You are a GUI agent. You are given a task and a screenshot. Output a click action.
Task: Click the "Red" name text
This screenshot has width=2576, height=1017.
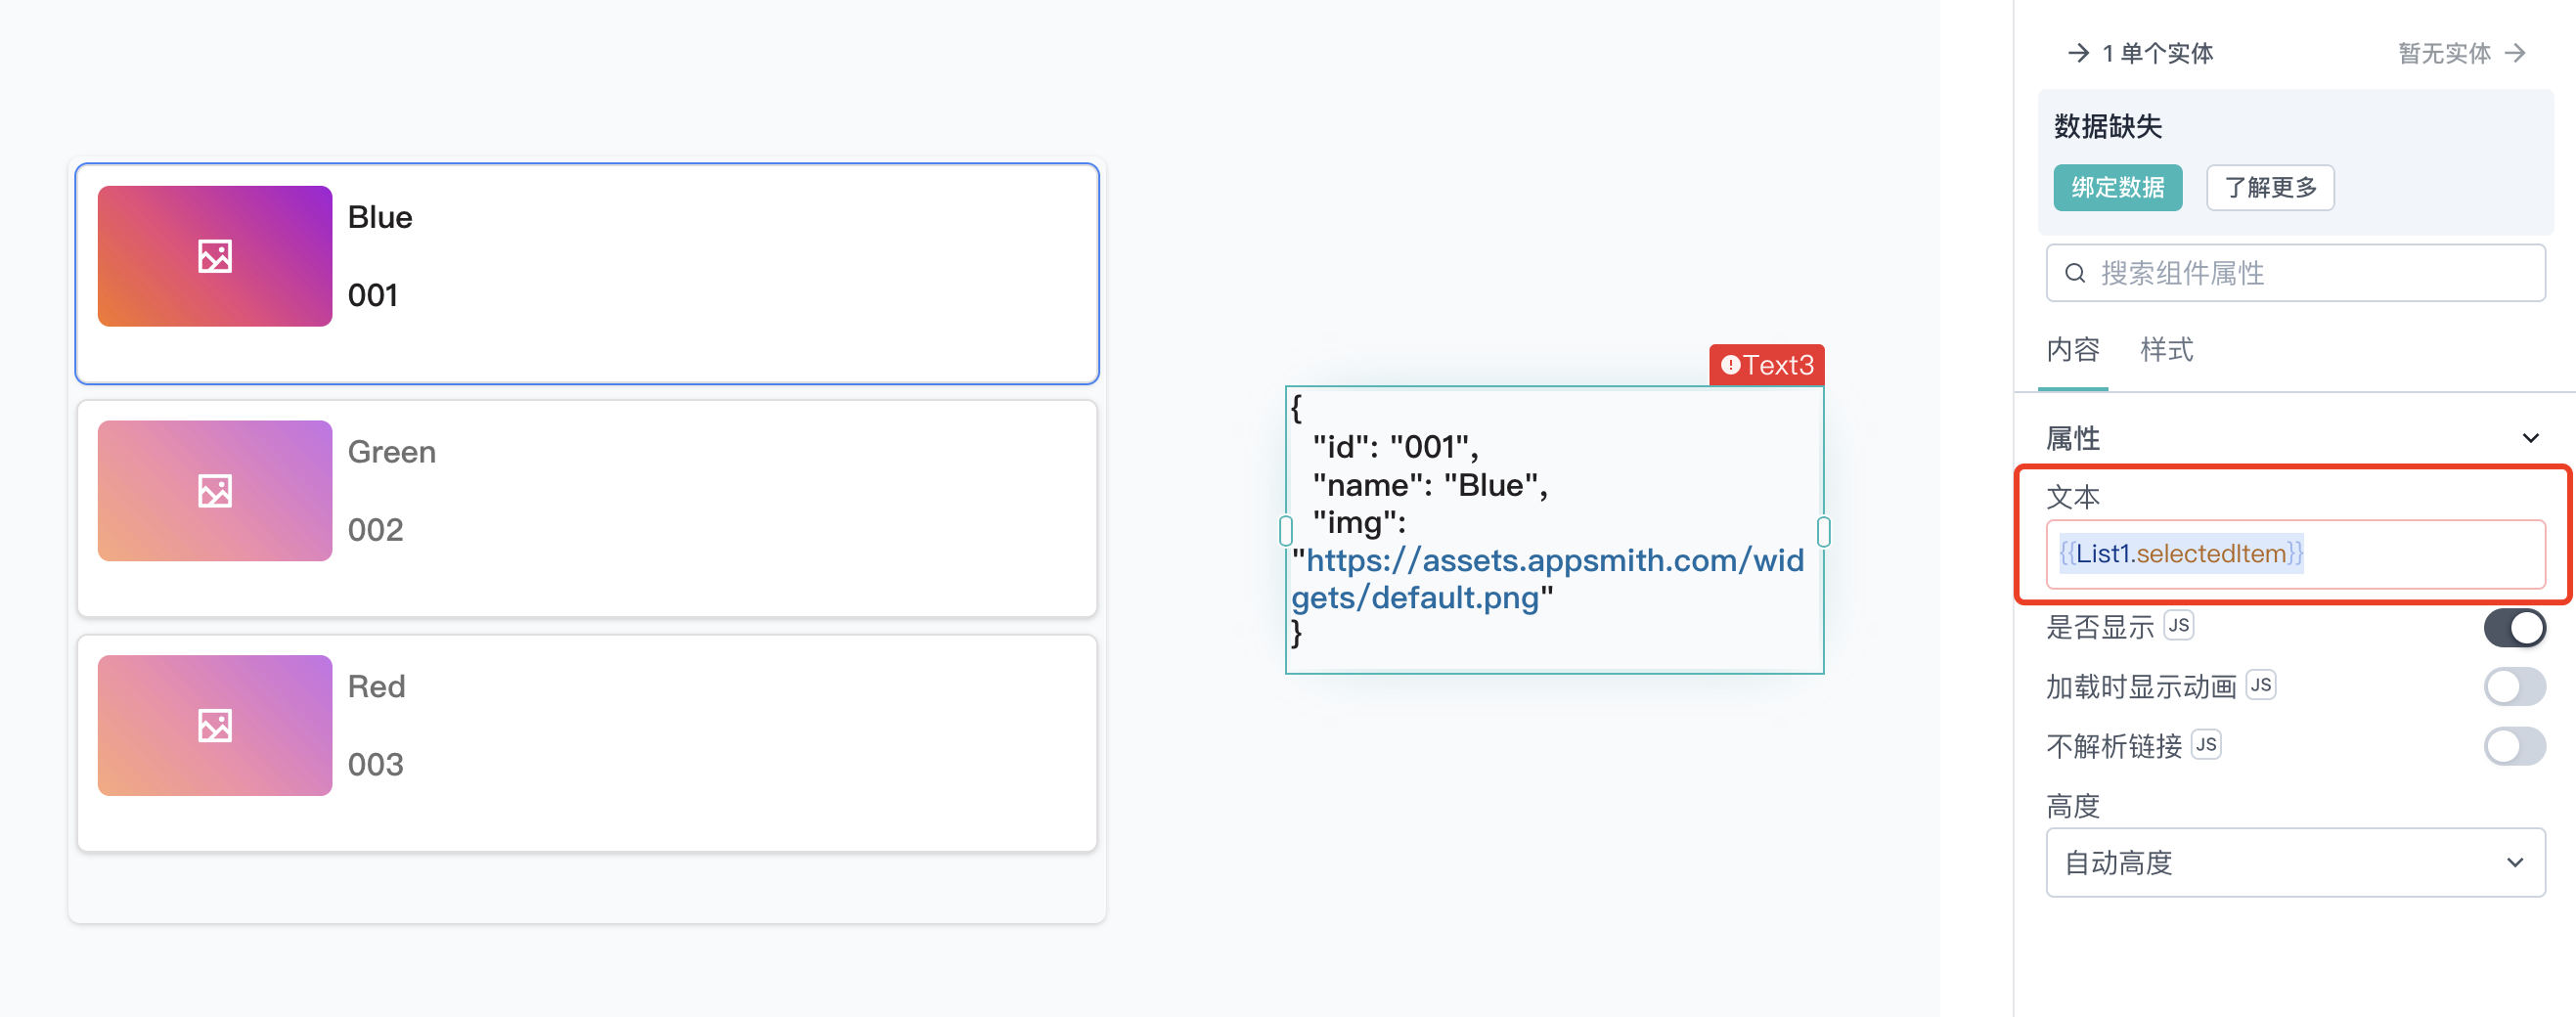376,686
